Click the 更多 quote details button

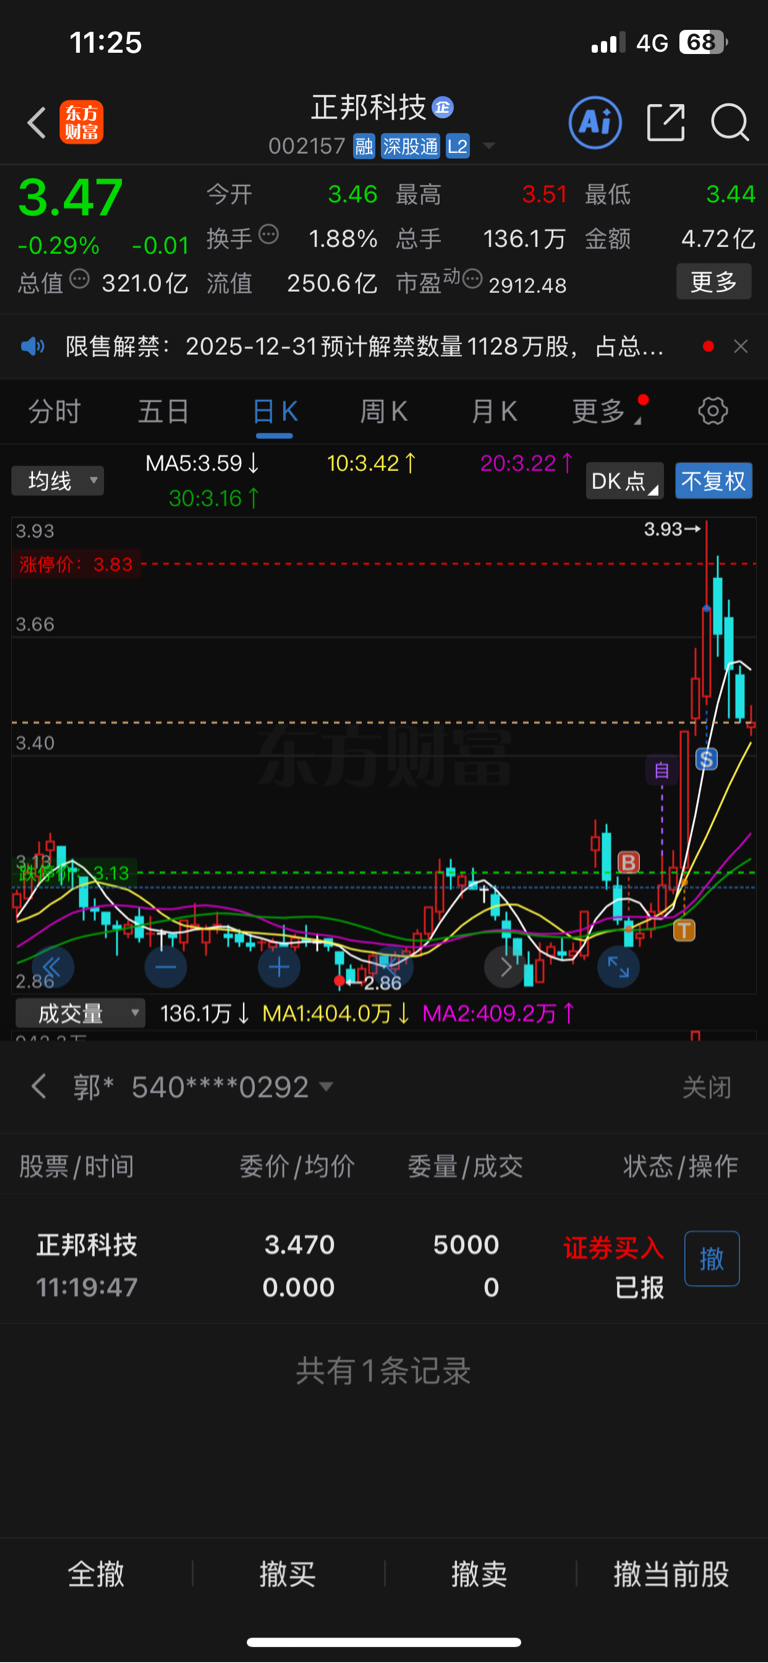pos(714,282)
